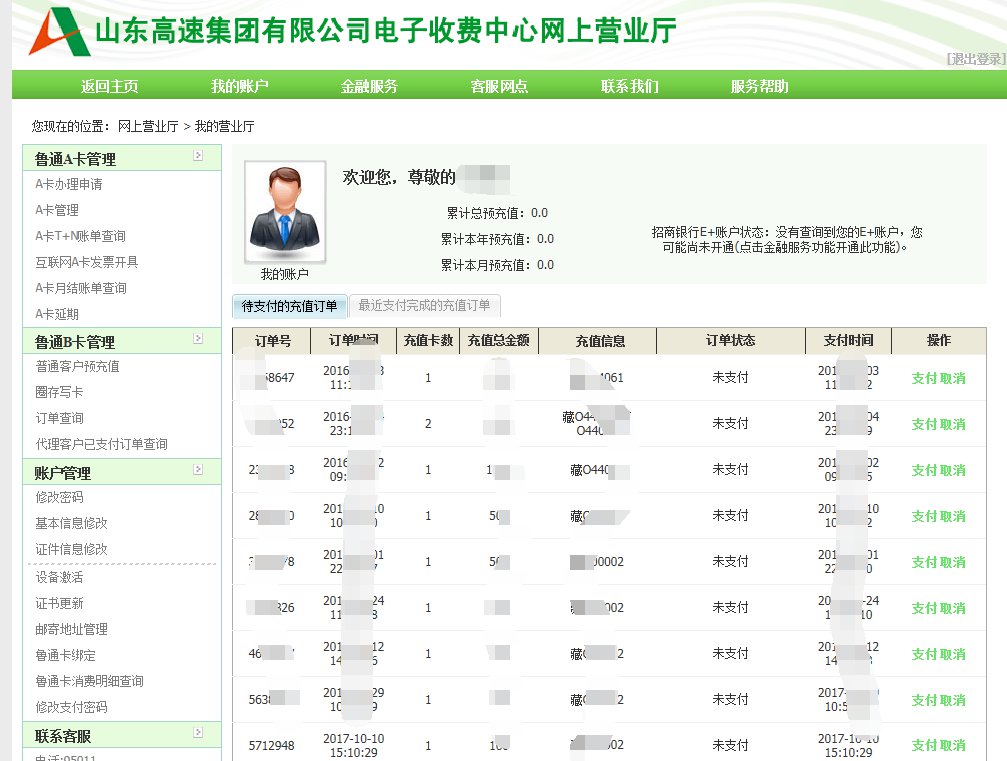
Task: Open the 服务帮助 menu item
Action: (x=759, y=86)
